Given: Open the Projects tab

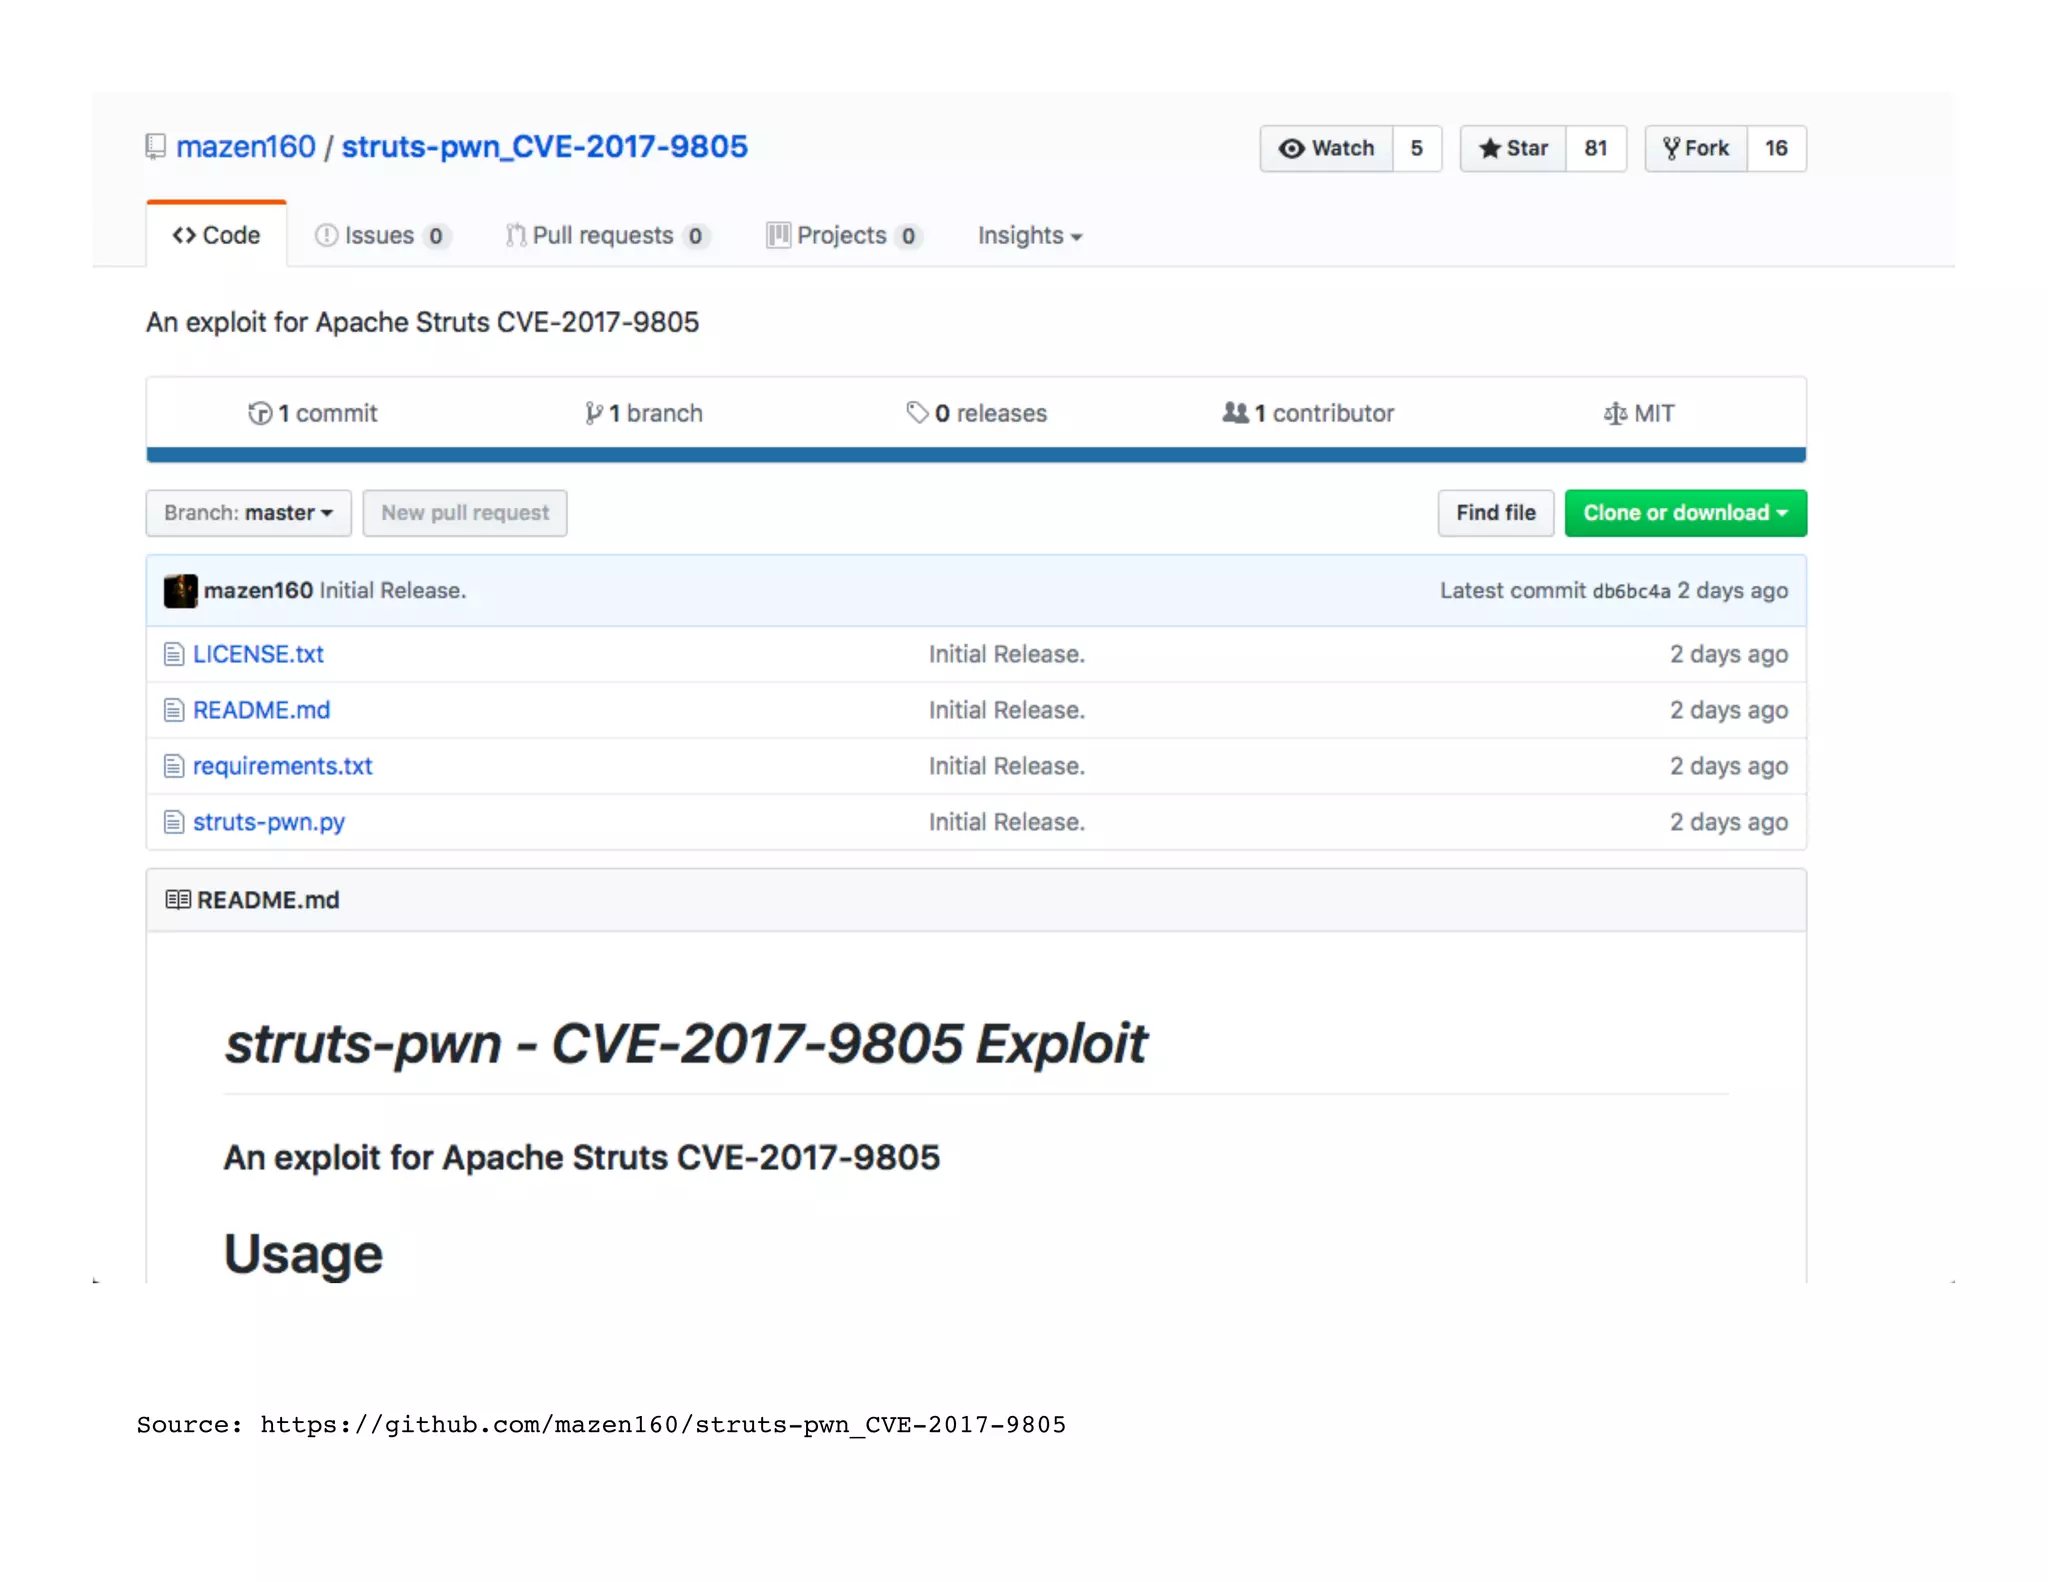Looking at the screenshot, I should click(x=843, y=235).
